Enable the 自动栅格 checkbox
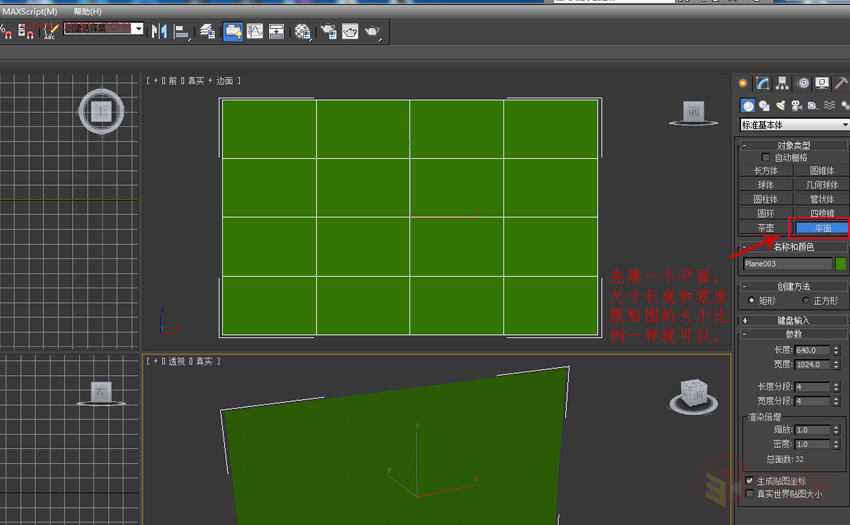 [767, 158]
